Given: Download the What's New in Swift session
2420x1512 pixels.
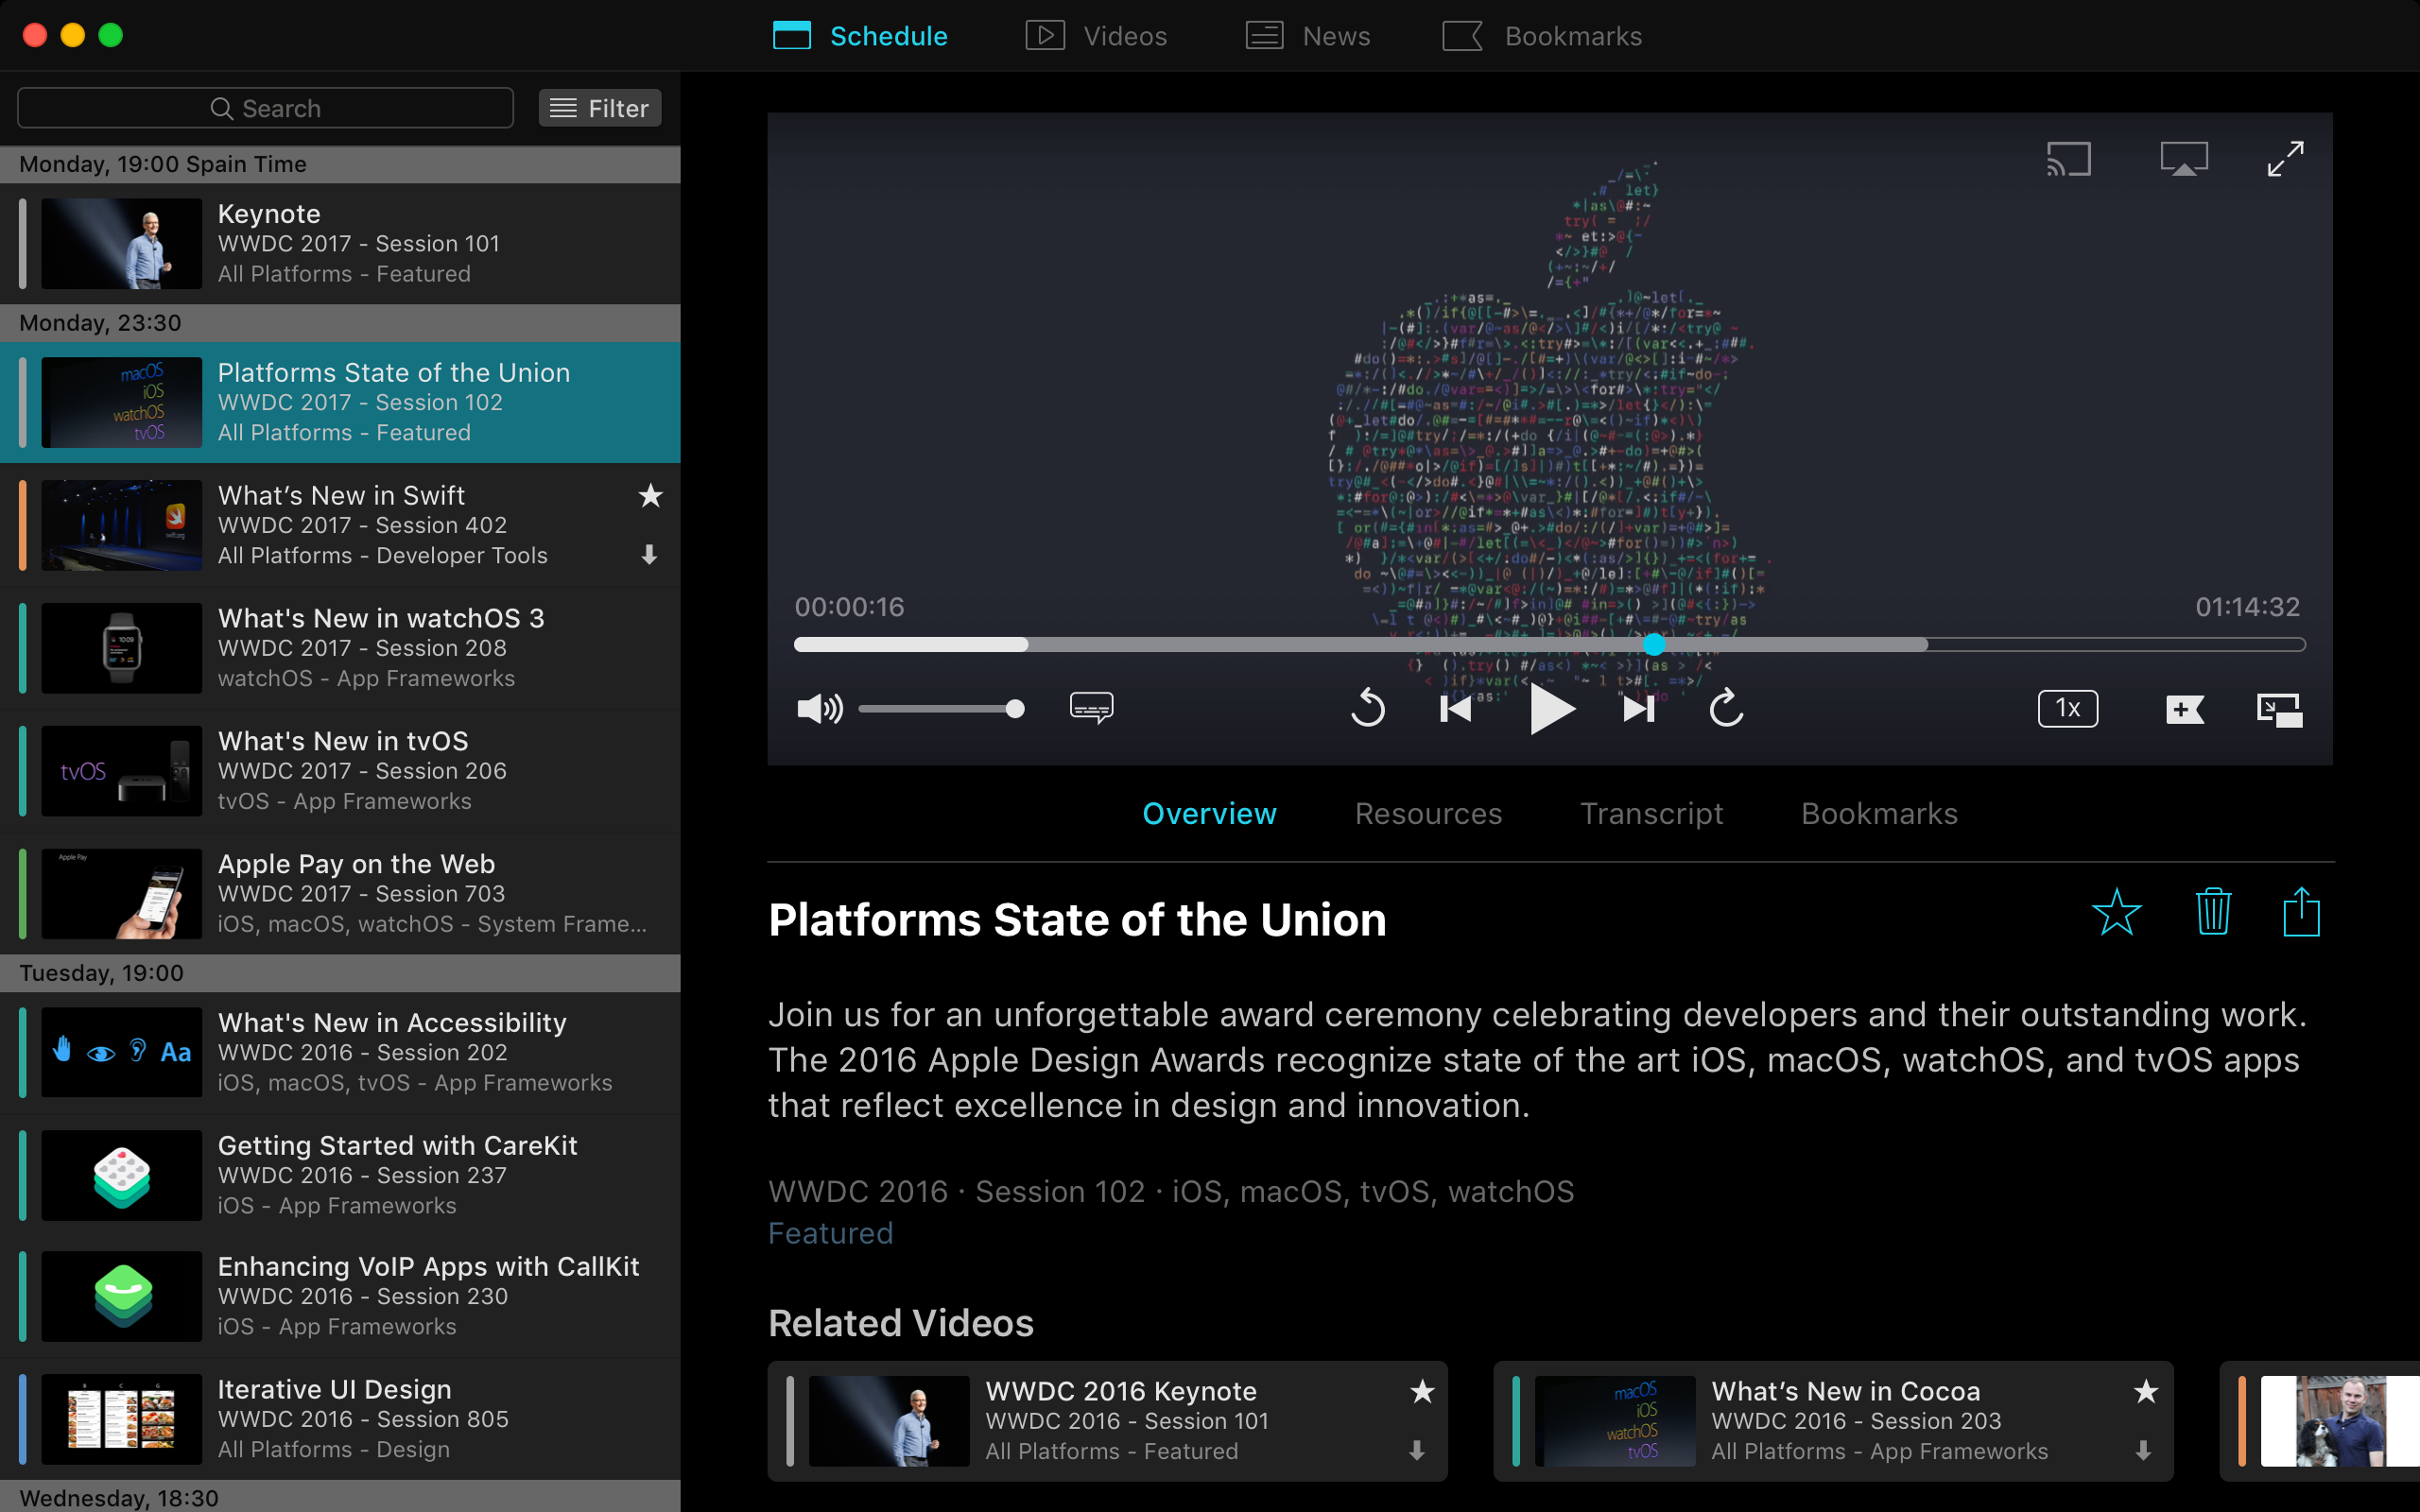Looking at the screenshot, I should (651, 556).
